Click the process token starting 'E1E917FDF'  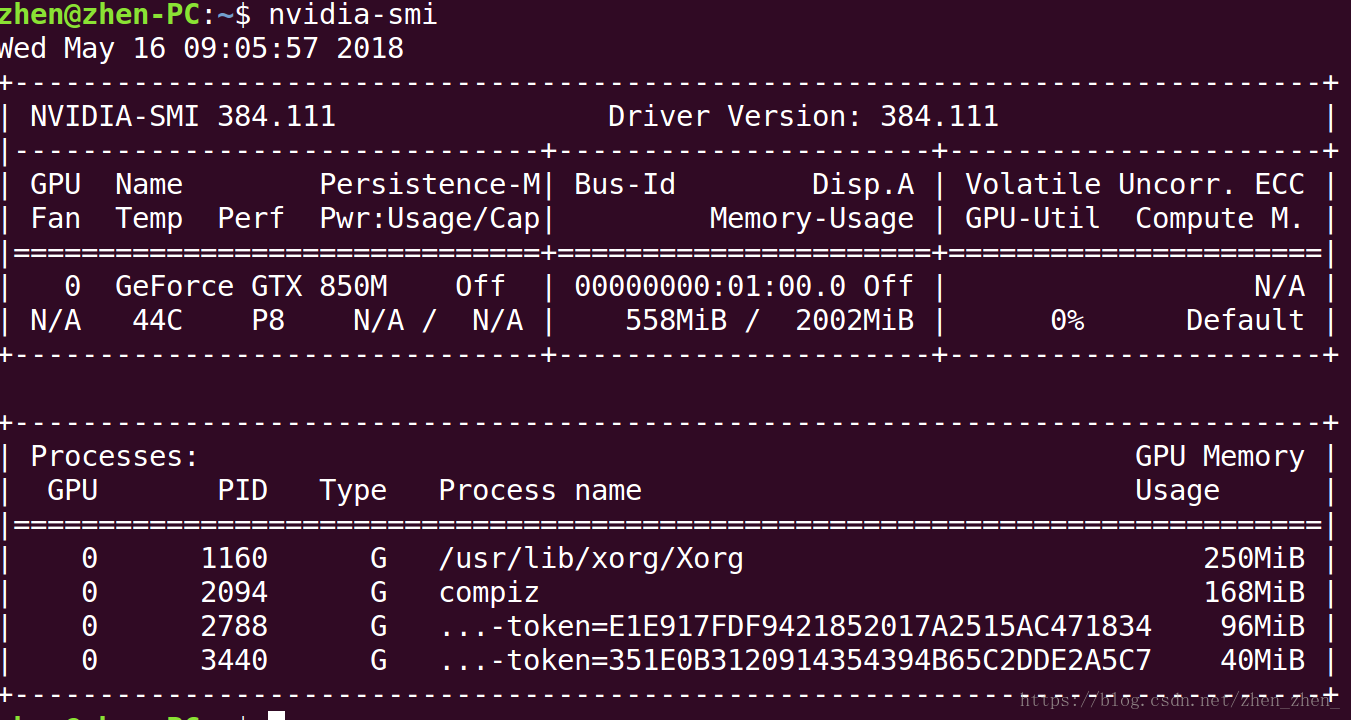[x=795, y=626]
